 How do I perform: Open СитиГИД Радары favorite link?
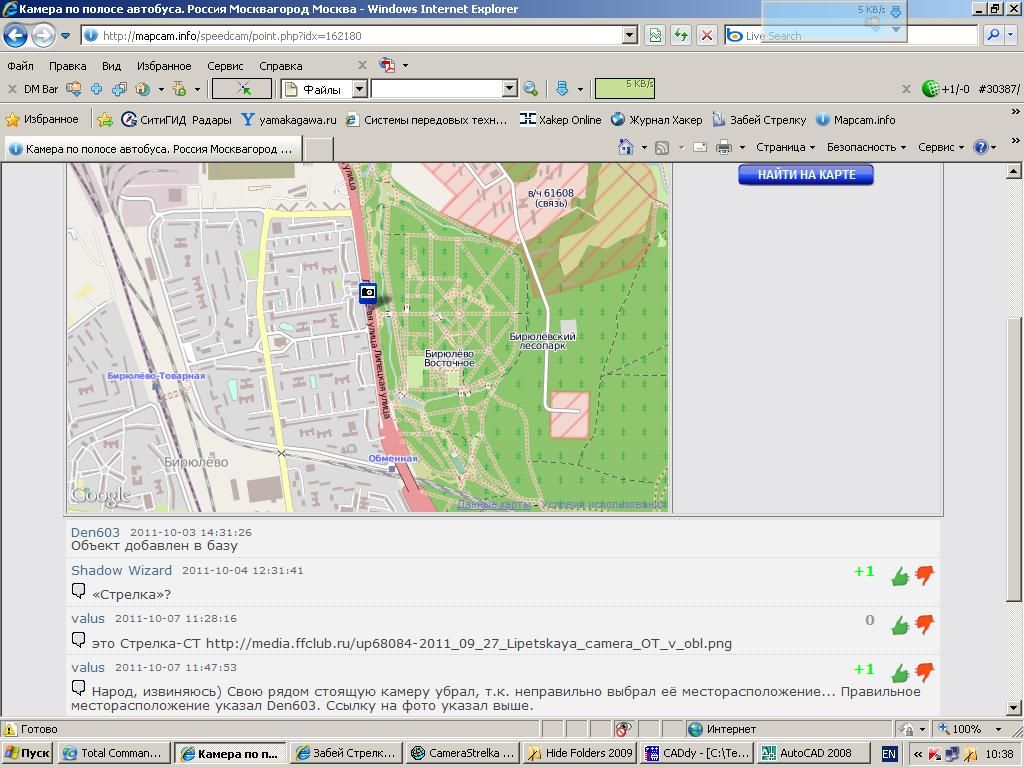tap(176, 120)
